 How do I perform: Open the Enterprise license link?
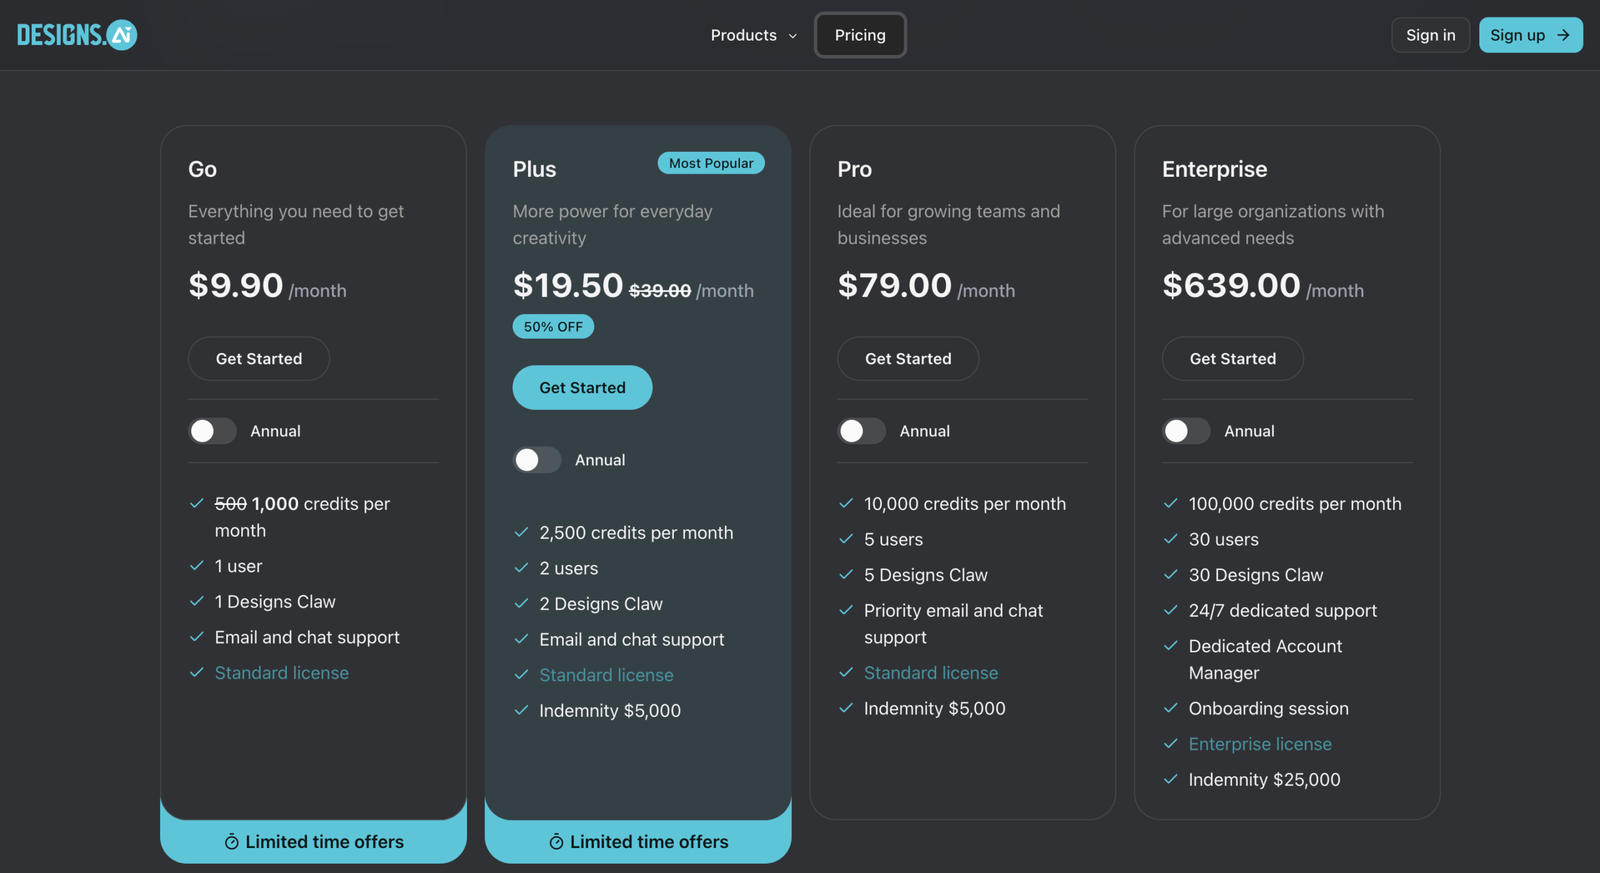tap(1260, 744)
